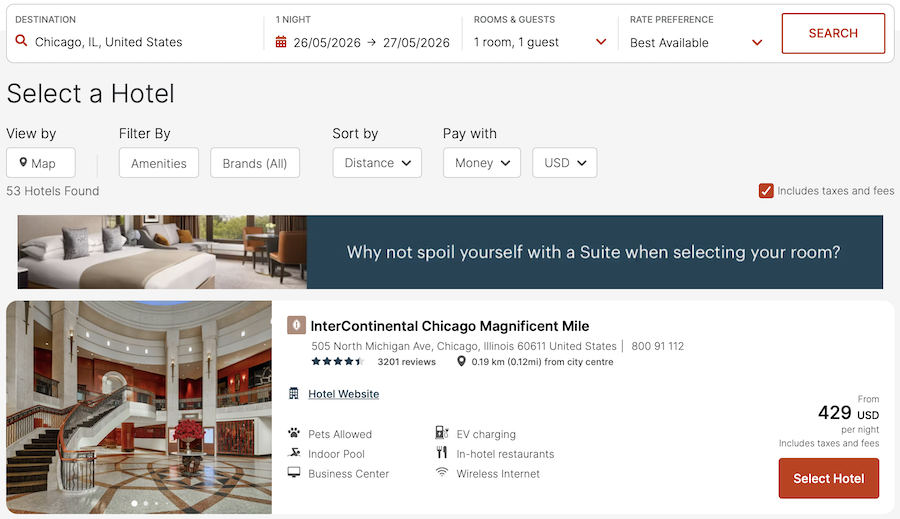Click the hotel building icon beside Hotel Website
The height and width of the screenshot is (519, 900).
pyautogui.click(x=294, y=393)
